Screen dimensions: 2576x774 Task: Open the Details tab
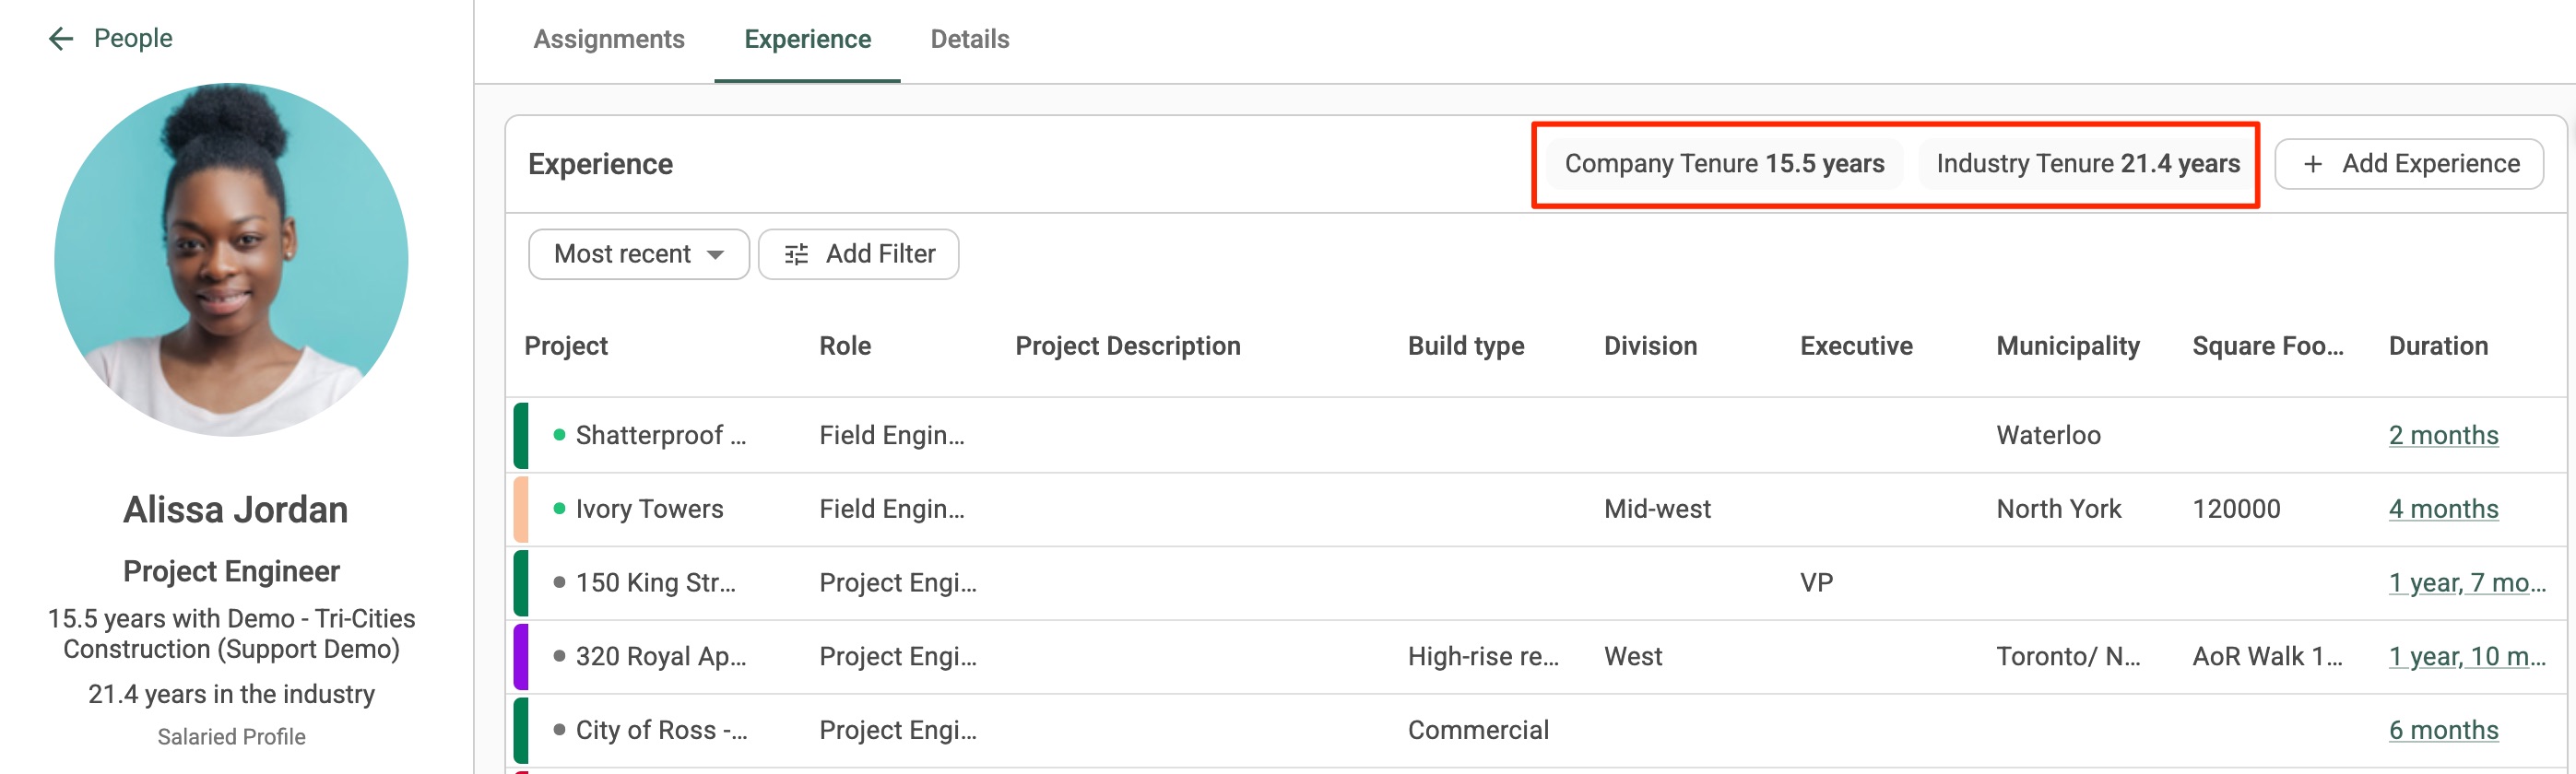coord(969,39)
